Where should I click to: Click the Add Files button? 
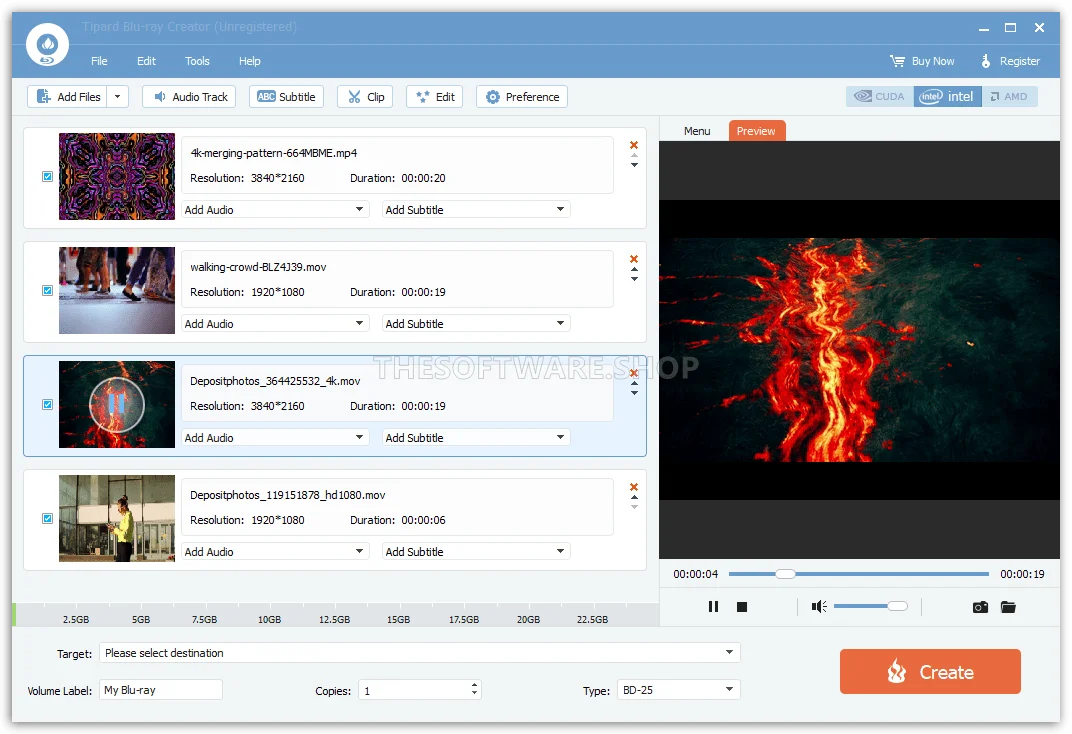tap(68, 97)
